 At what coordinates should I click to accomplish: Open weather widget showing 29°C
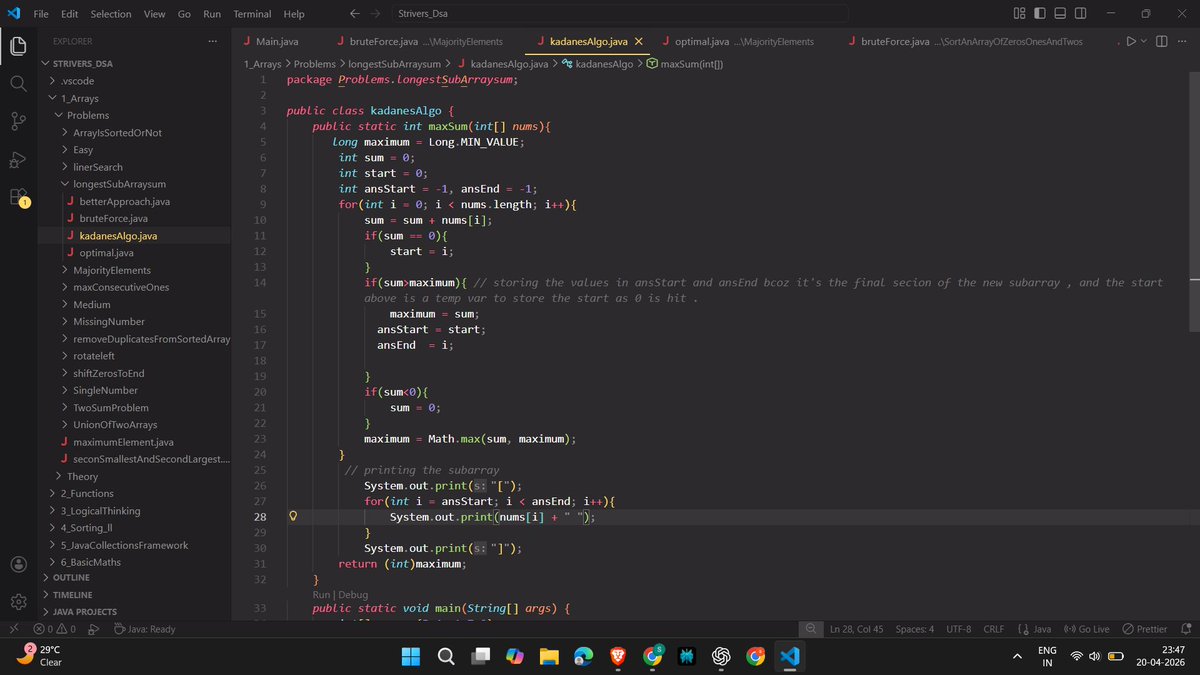[40, 656]
